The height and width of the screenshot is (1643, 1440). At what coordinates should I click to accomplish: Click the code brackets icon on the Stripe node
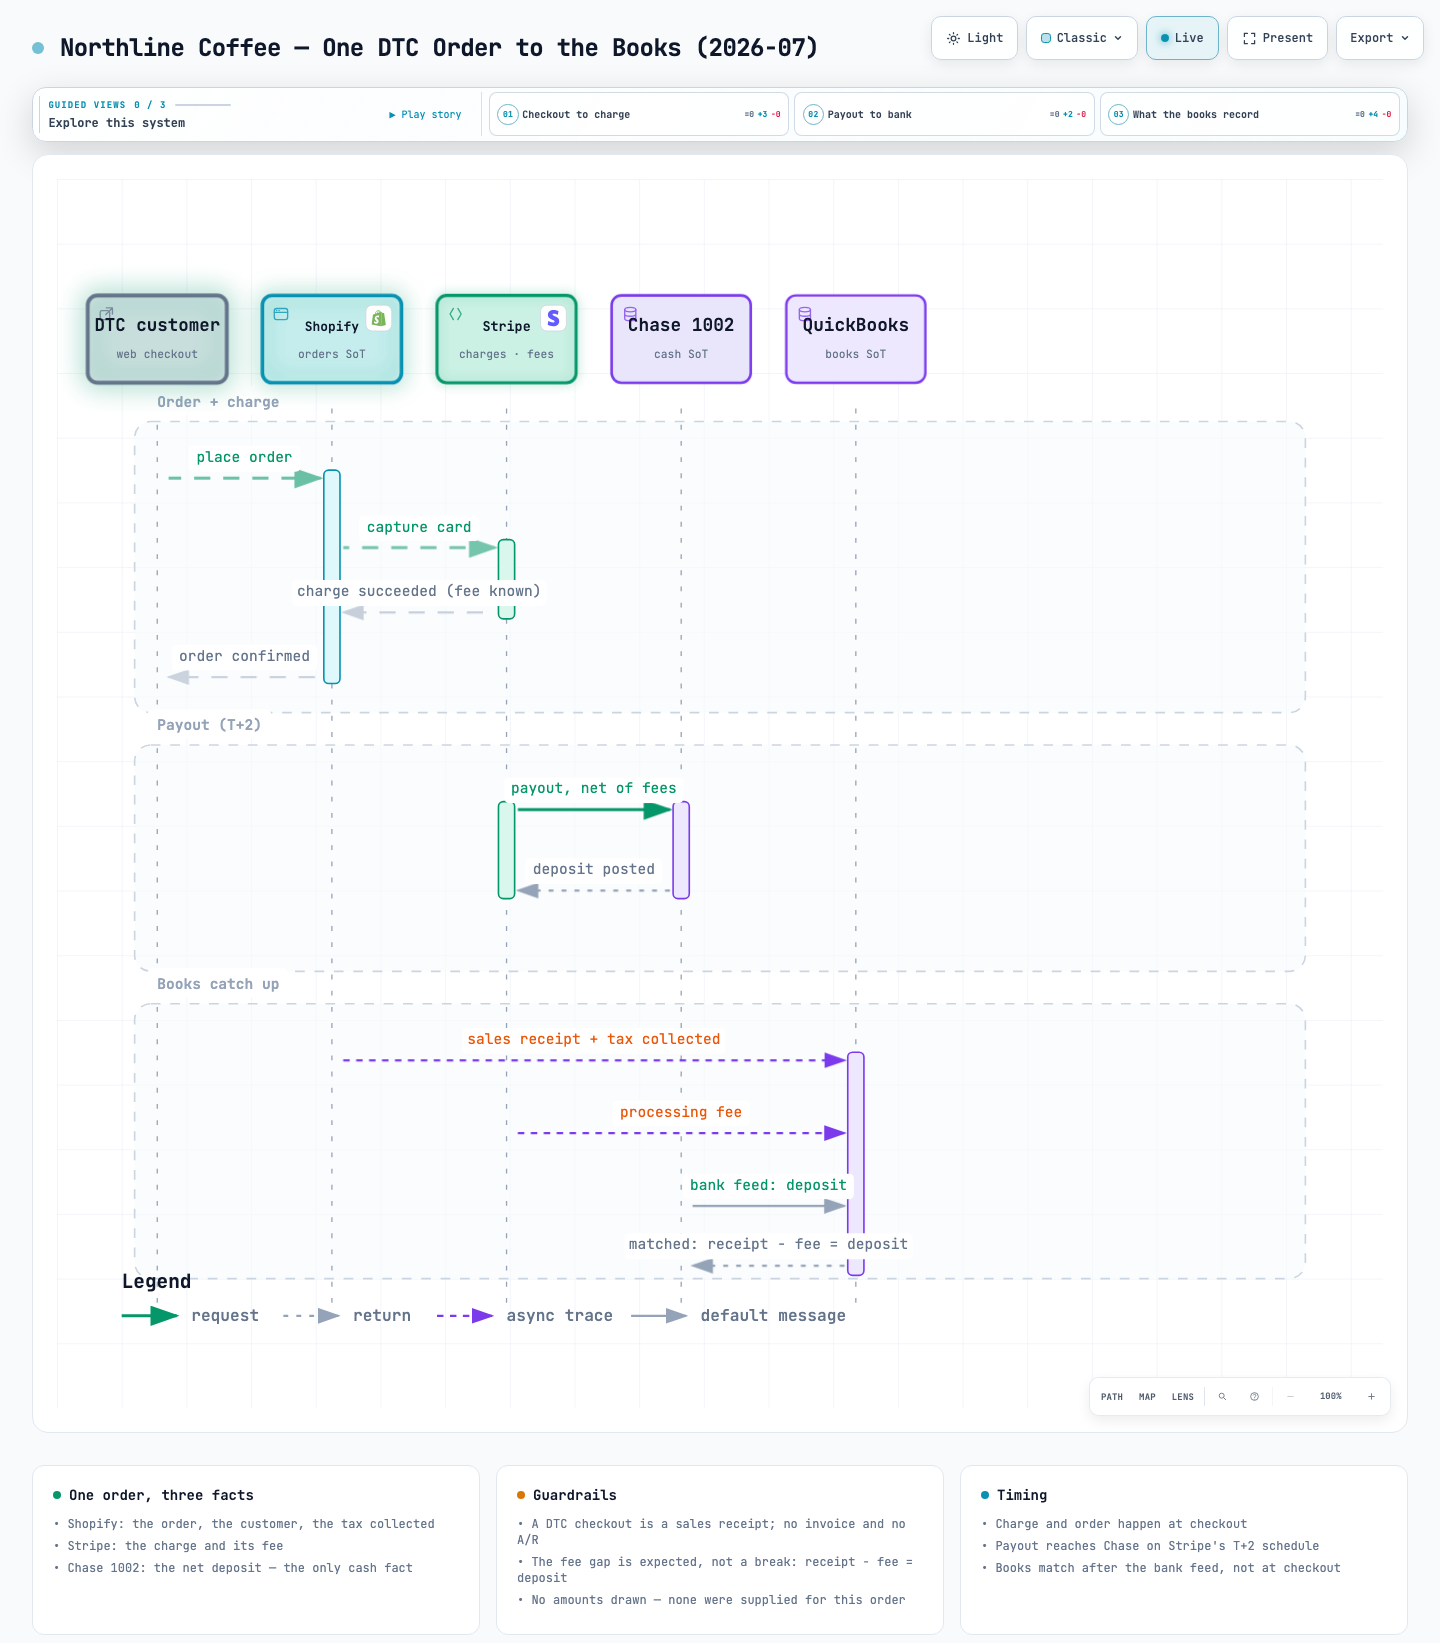(x=456, y=314)
